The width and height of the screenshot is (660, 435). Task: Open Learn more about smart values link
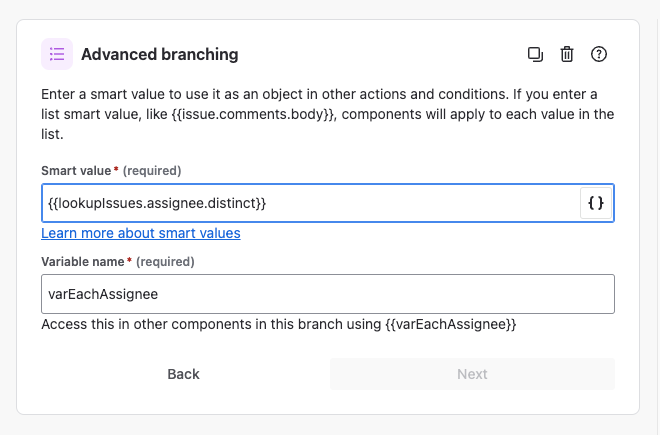[x=141, y=233]
